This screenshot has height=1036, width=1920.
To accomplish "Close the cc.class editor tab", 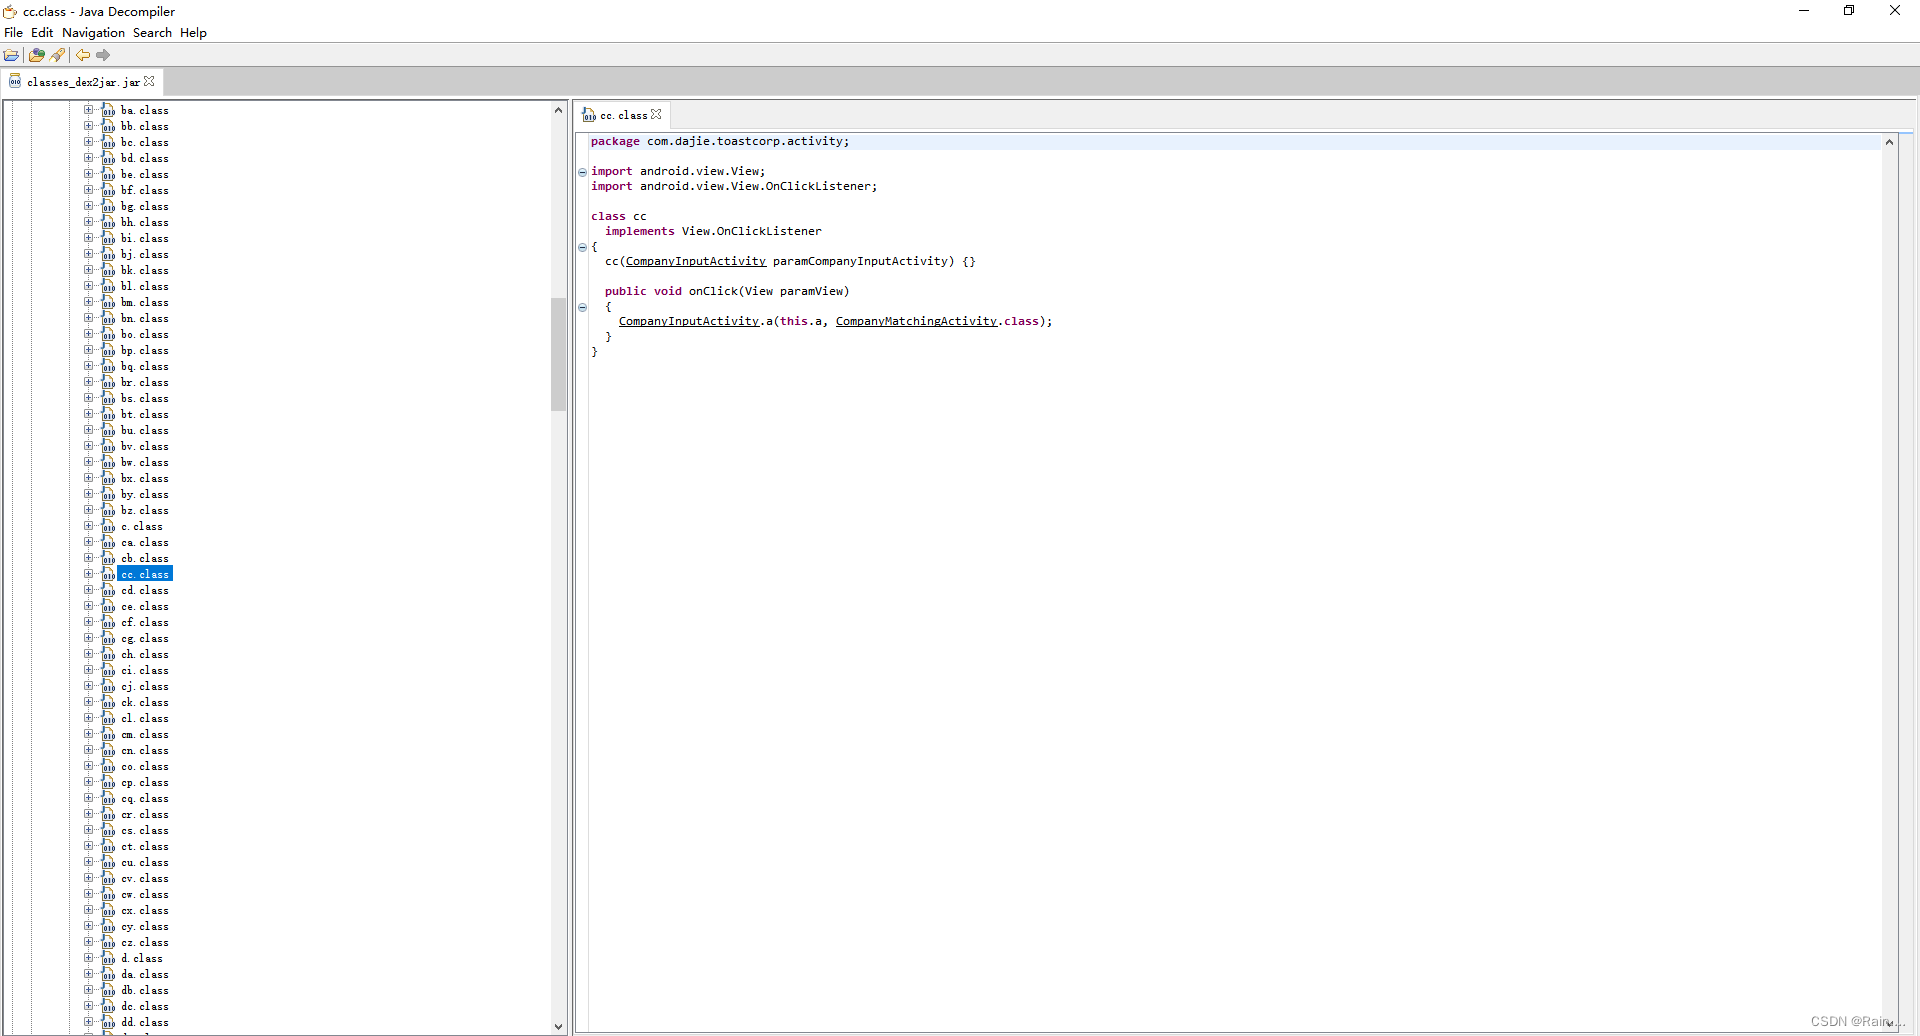I will point(656,115).
